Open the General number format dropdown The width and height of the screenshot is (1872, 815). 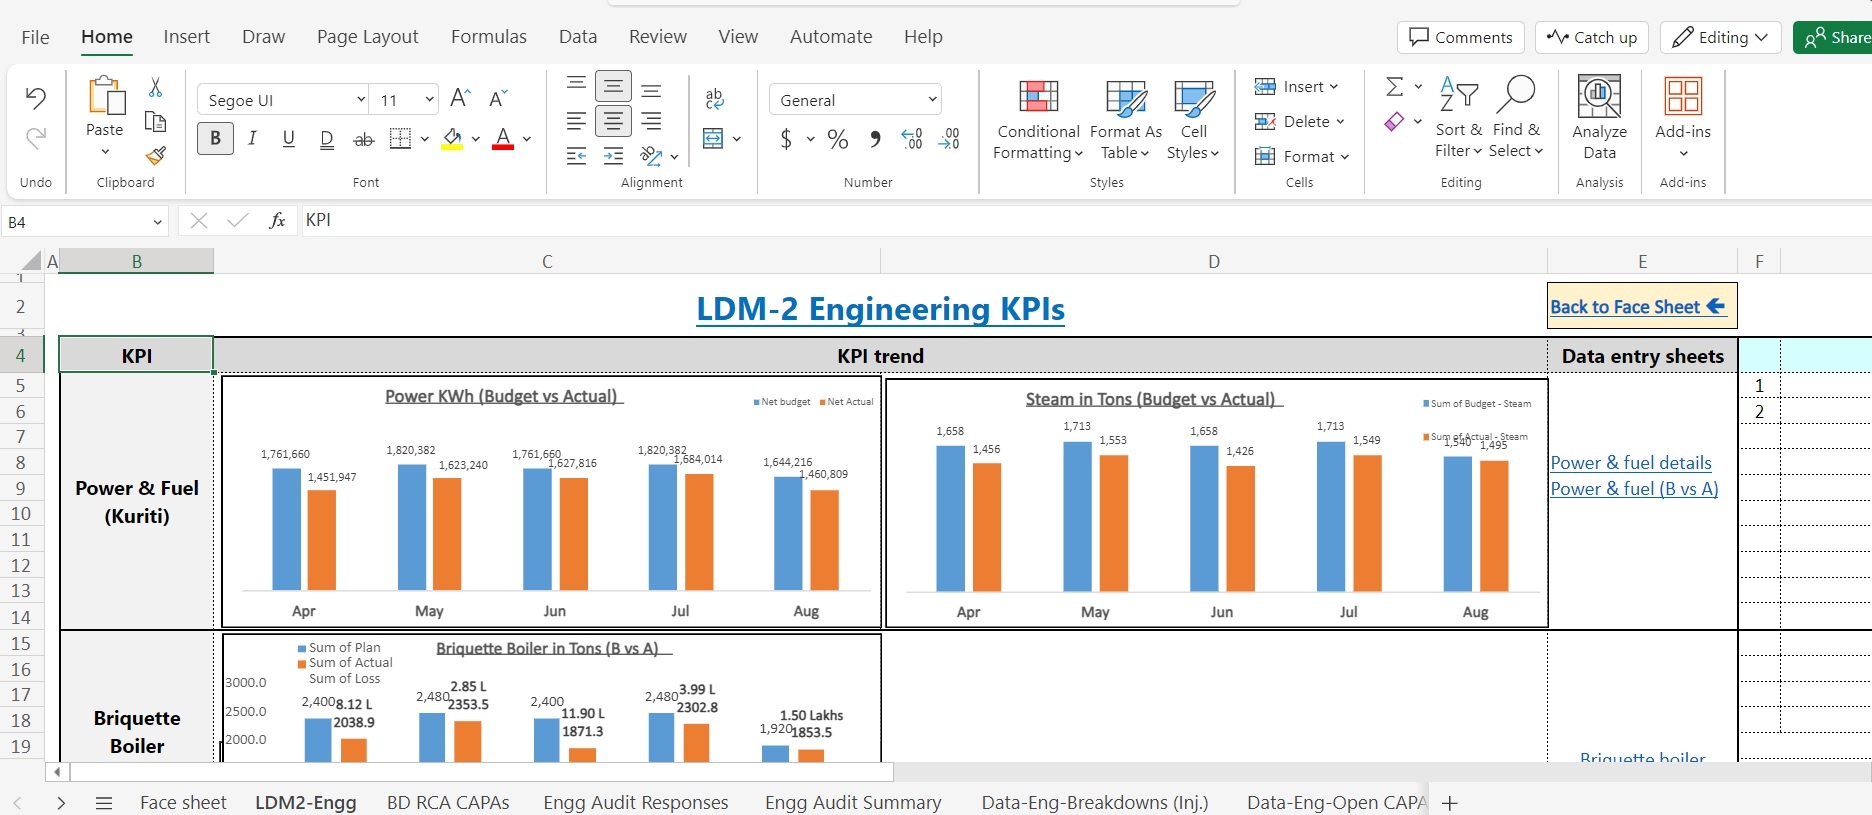click(x=932, y=100)
